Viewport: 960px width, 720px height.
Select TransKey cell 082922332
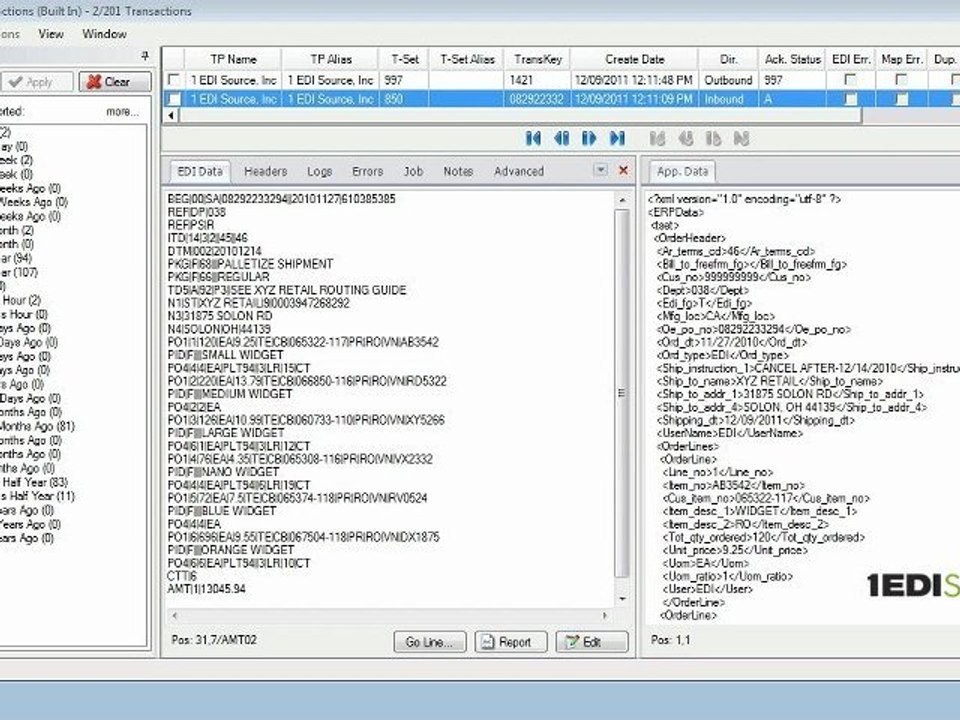pos(538,99)
